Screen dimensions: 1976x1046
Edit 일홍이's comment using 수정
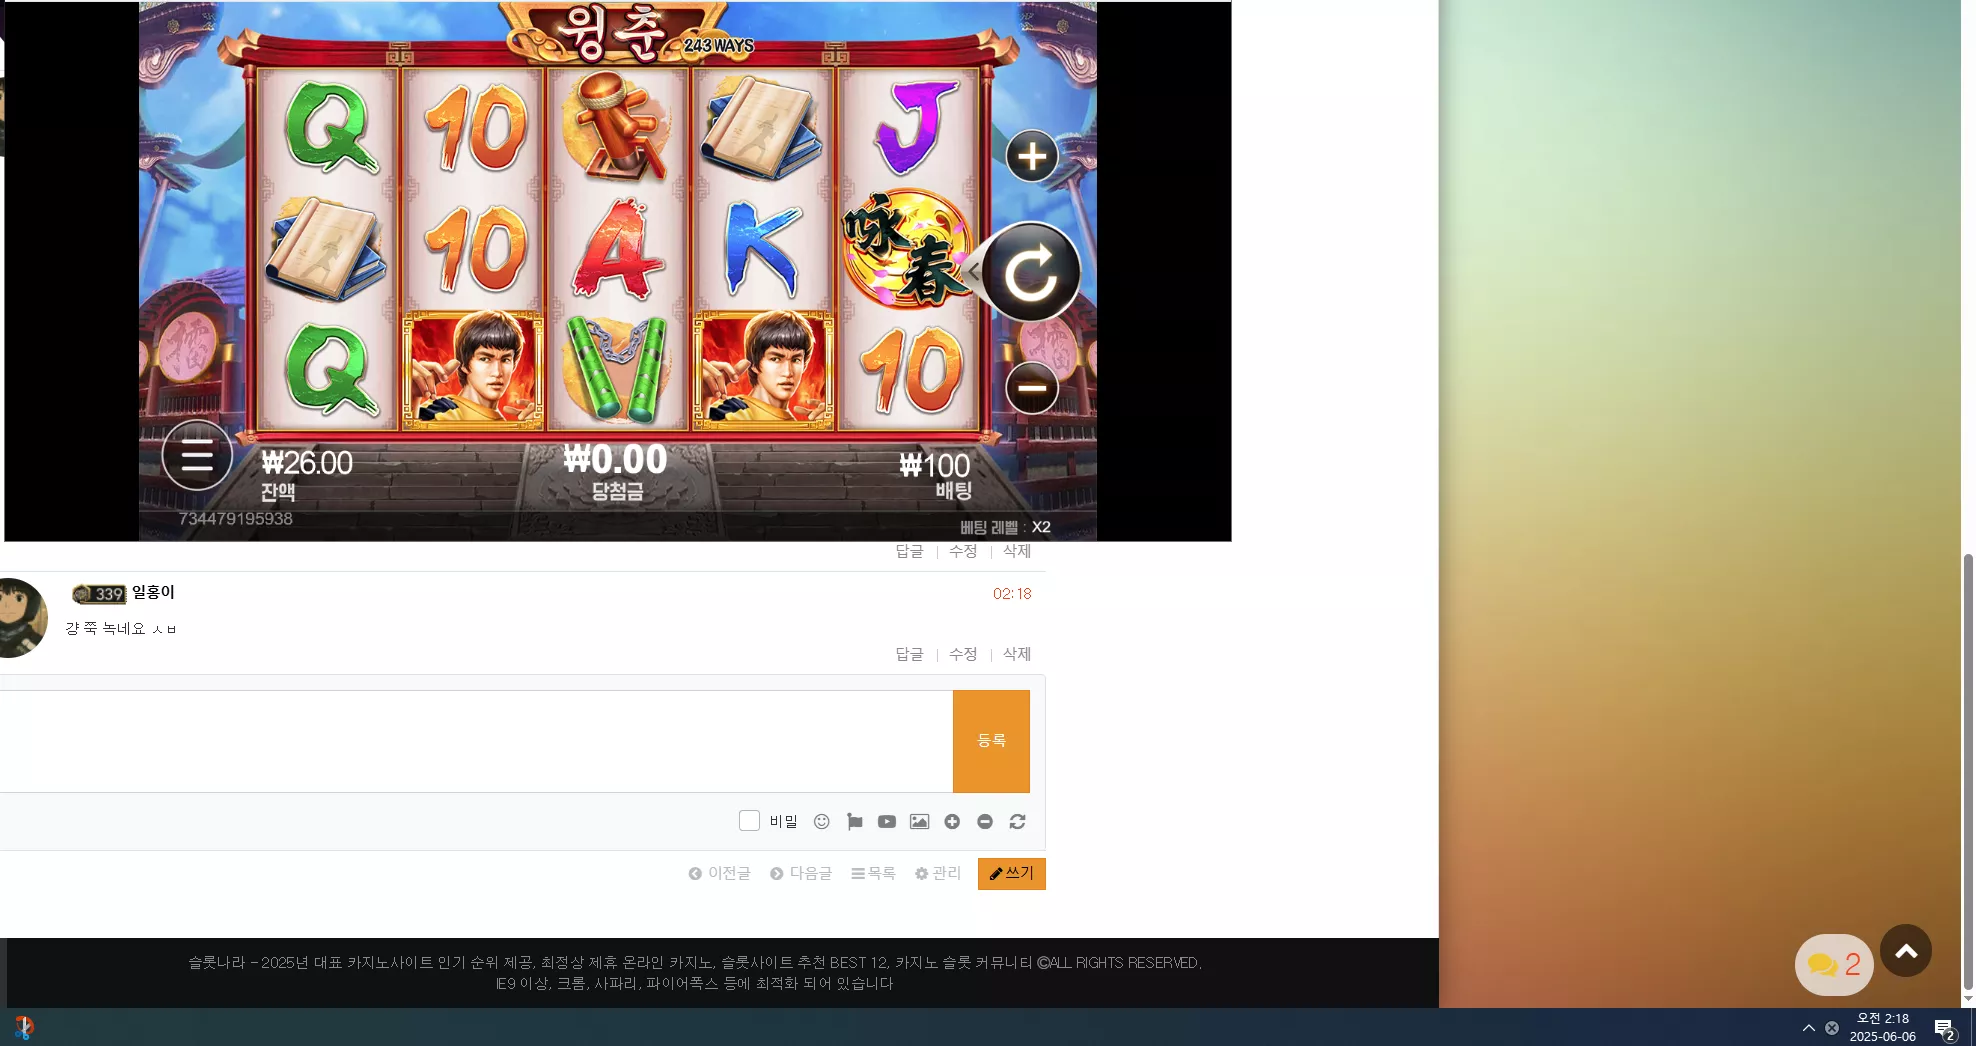click(963, 654)
